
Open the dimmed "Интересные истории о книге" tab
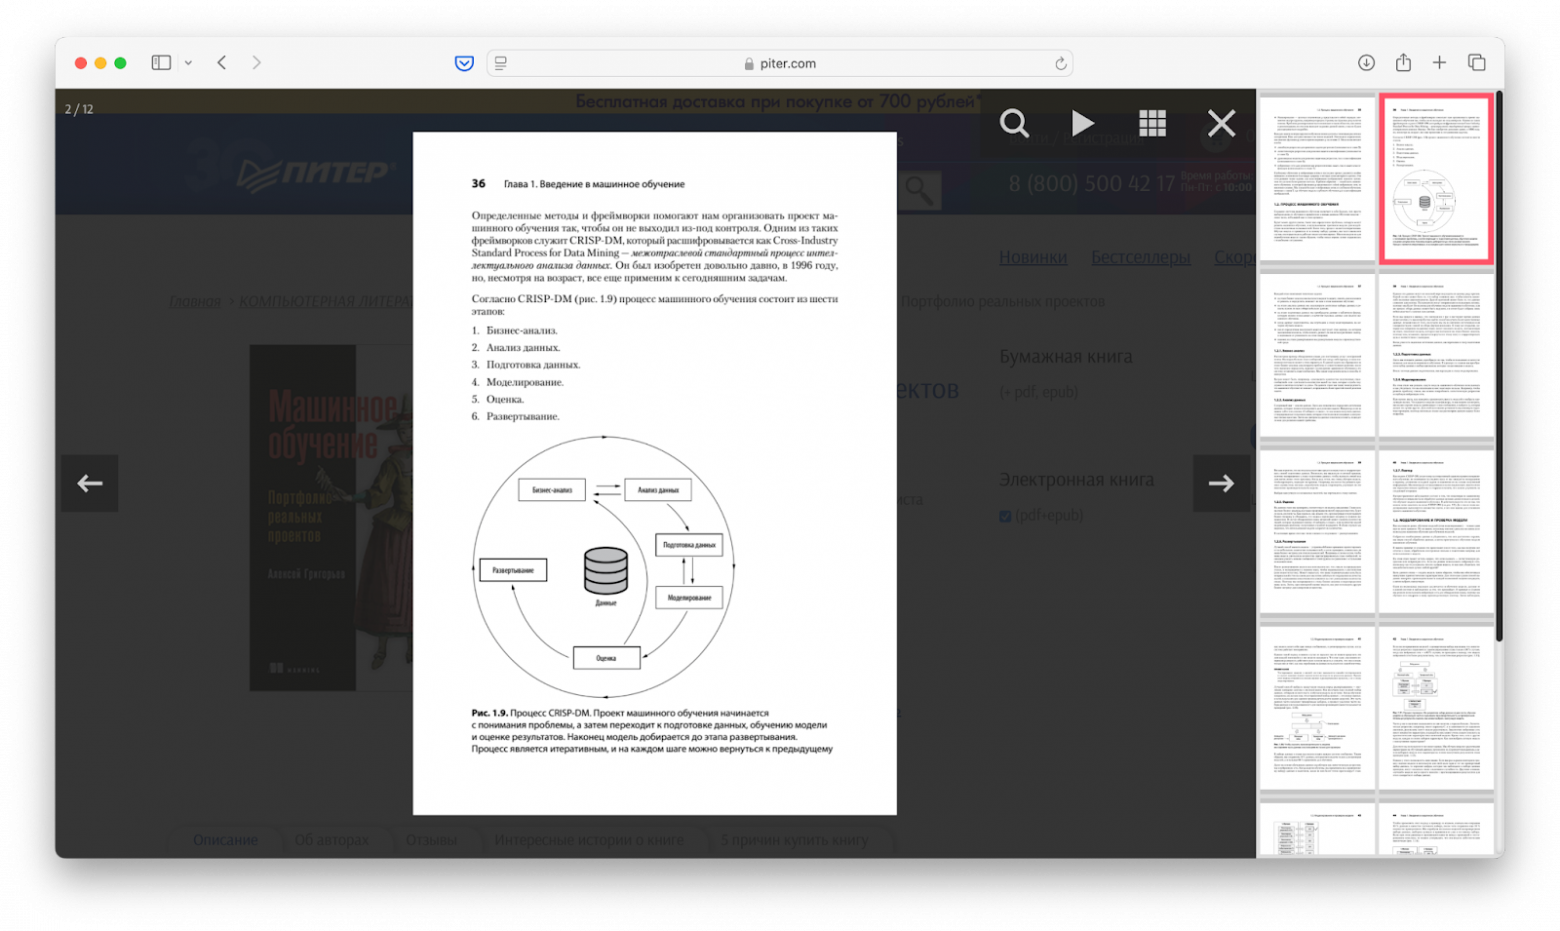pyautogui.click(x=589, y=840)
